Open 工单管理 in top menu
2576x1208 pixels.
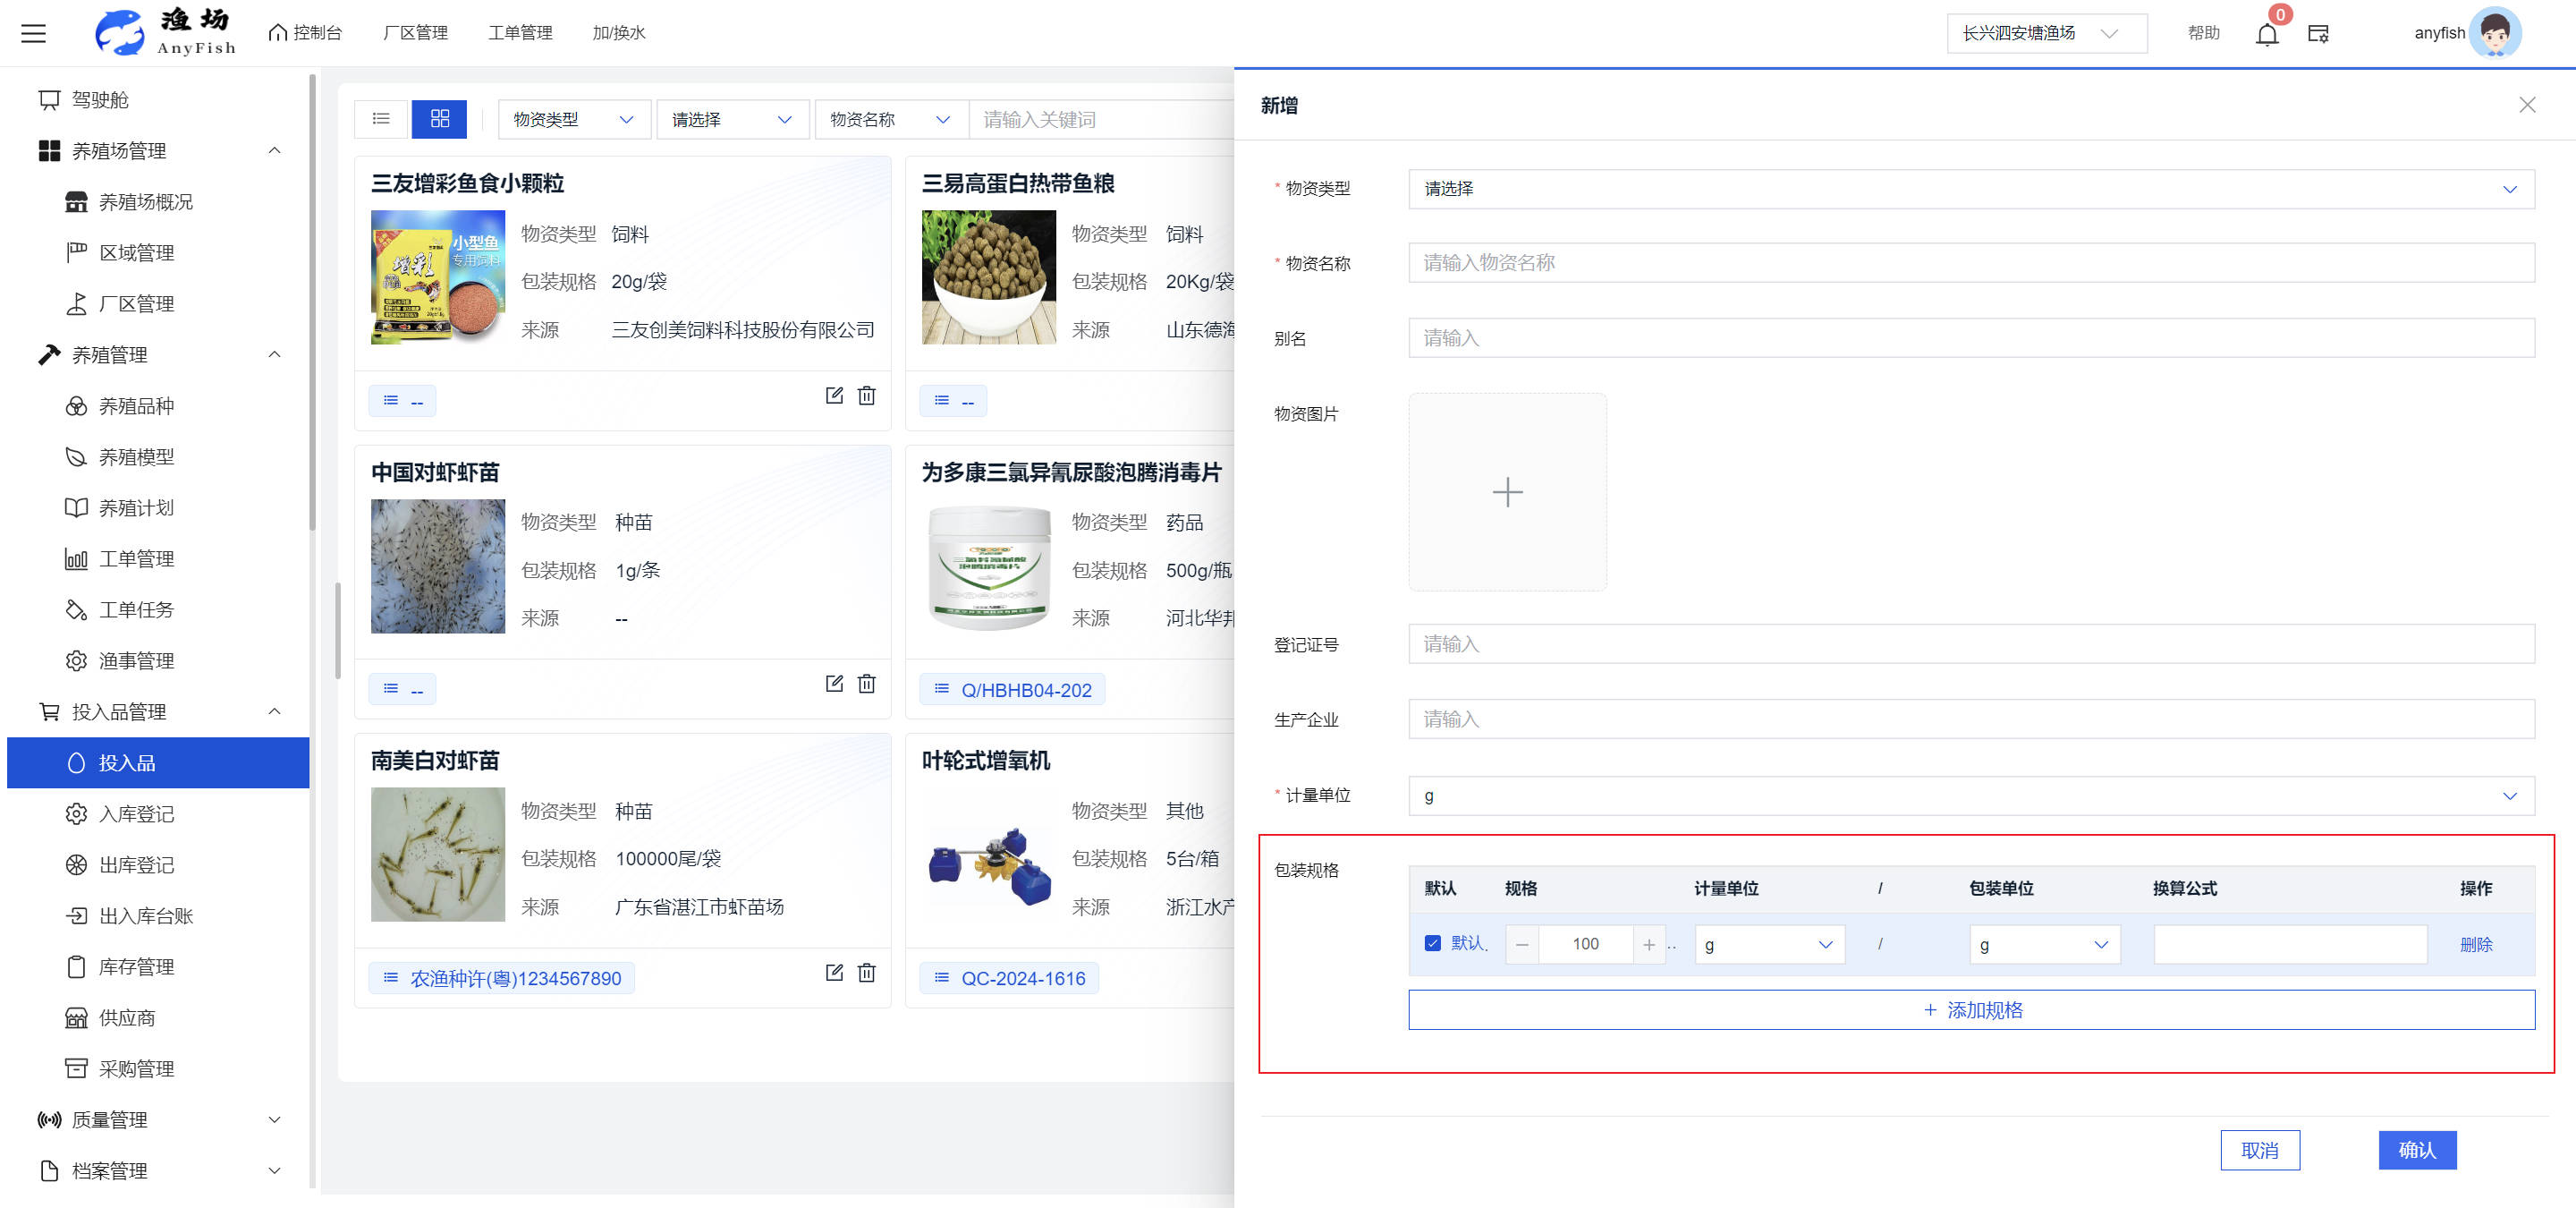point(520,33)
